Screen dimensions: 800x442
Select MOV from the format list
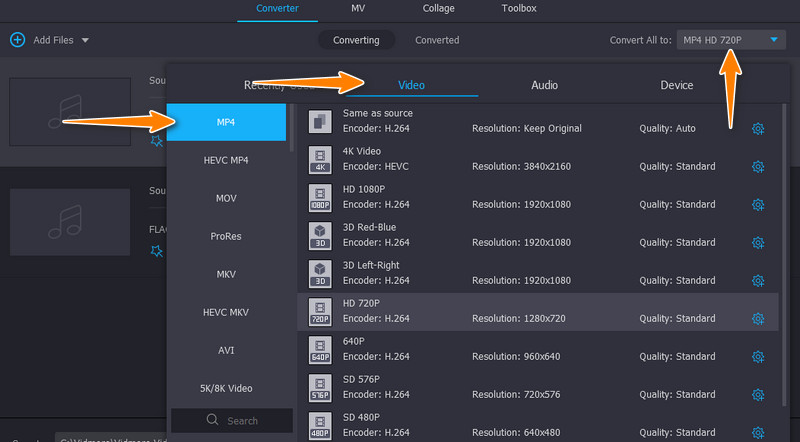click(x=226, y=198)
